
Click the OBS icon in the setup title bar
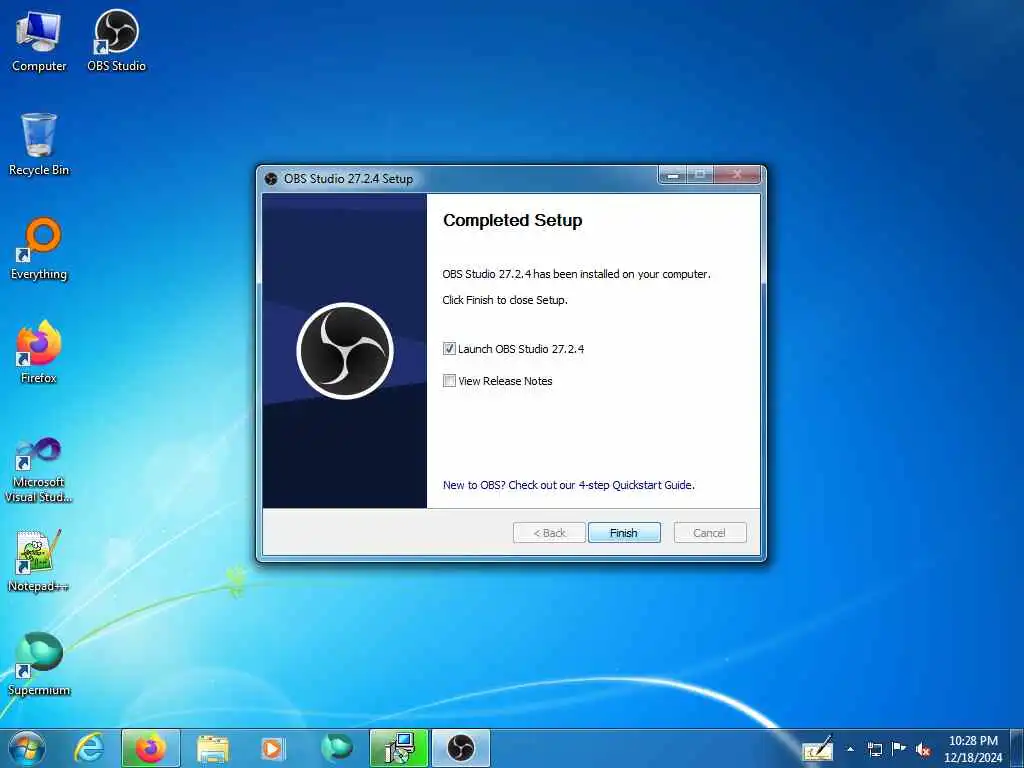coord(271,178)
